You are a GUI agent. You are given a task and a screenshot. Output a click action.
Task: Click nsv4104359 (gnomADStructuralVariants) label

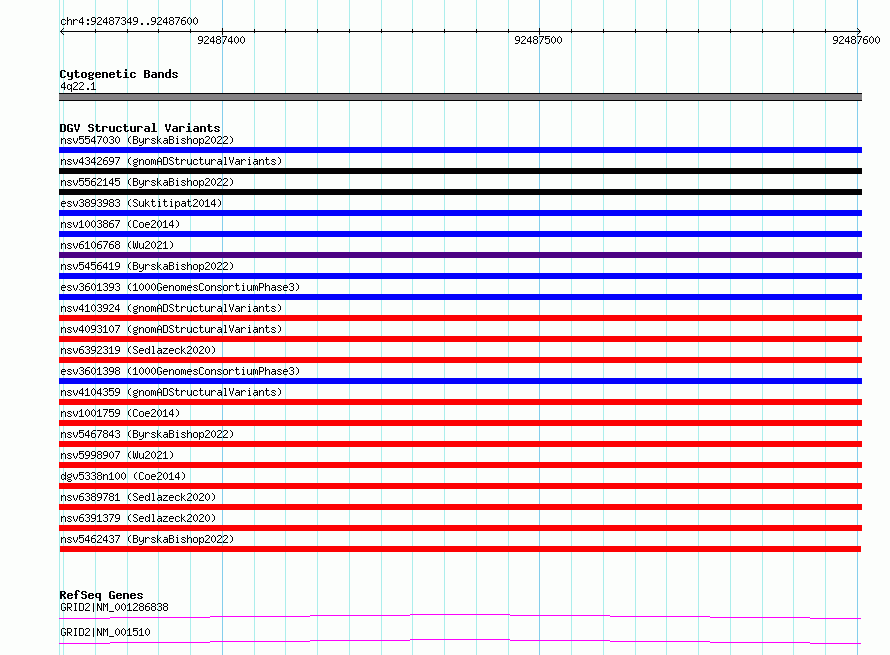pos(171,392)
